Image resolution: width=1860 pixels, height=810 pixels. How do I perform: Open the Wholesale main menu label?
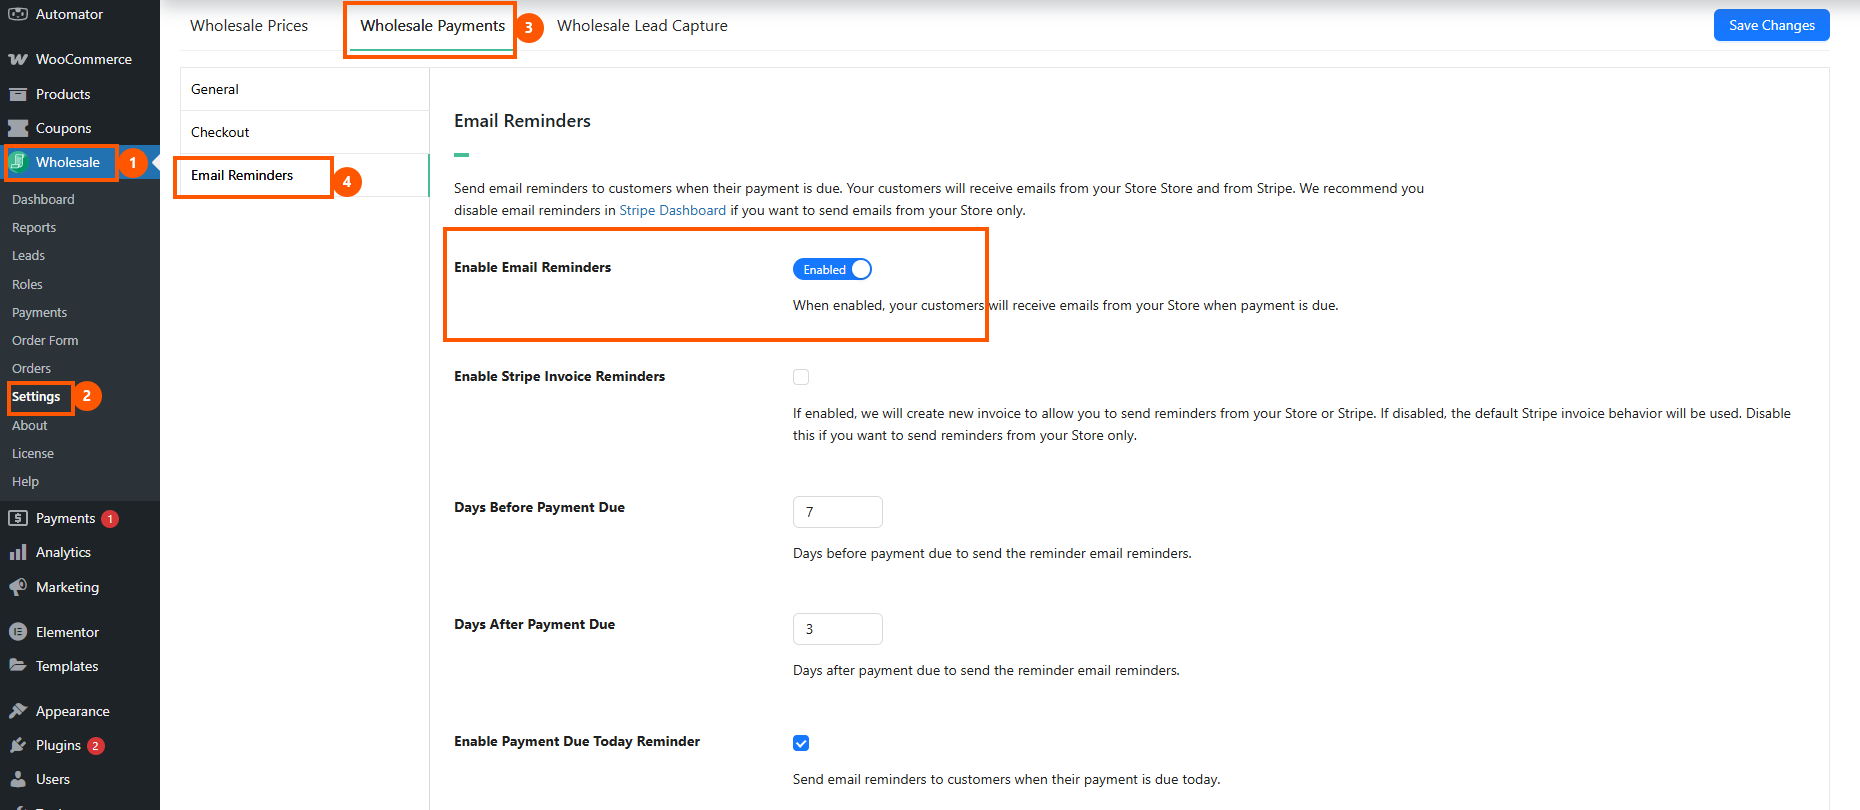tap(68, 162)
